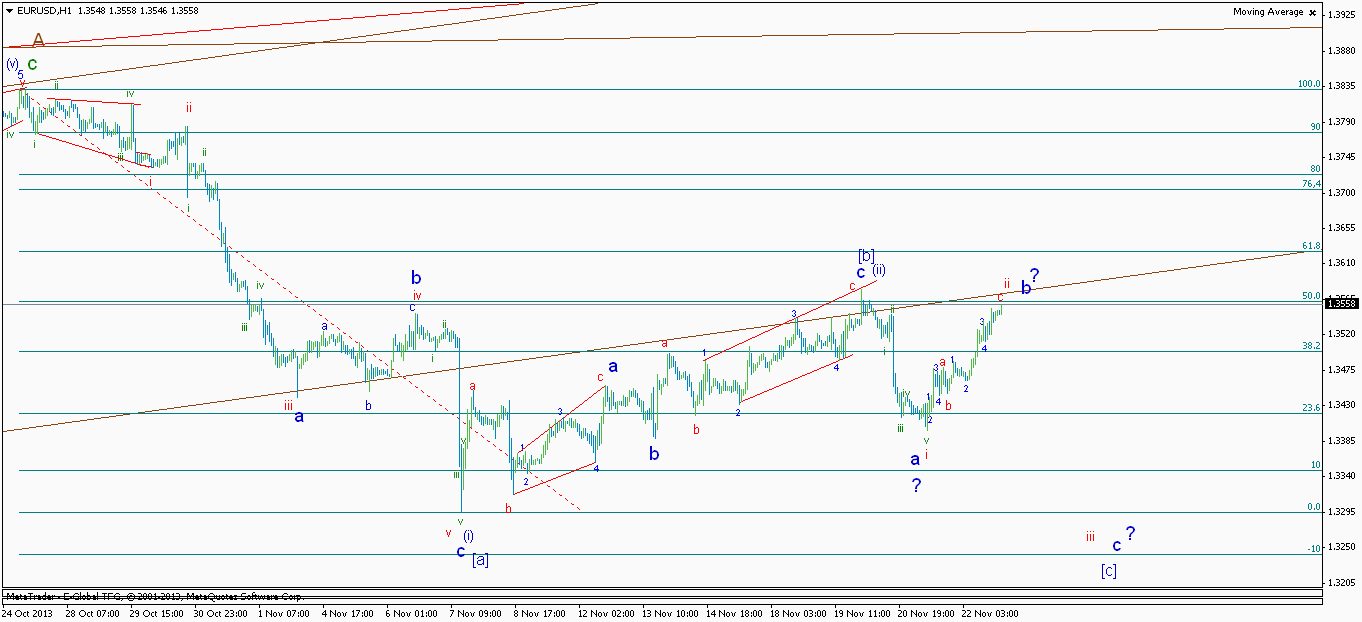Click the Fibonacci -10 level label
This screenshot has height=622, width=1362.
(1314, 549)
